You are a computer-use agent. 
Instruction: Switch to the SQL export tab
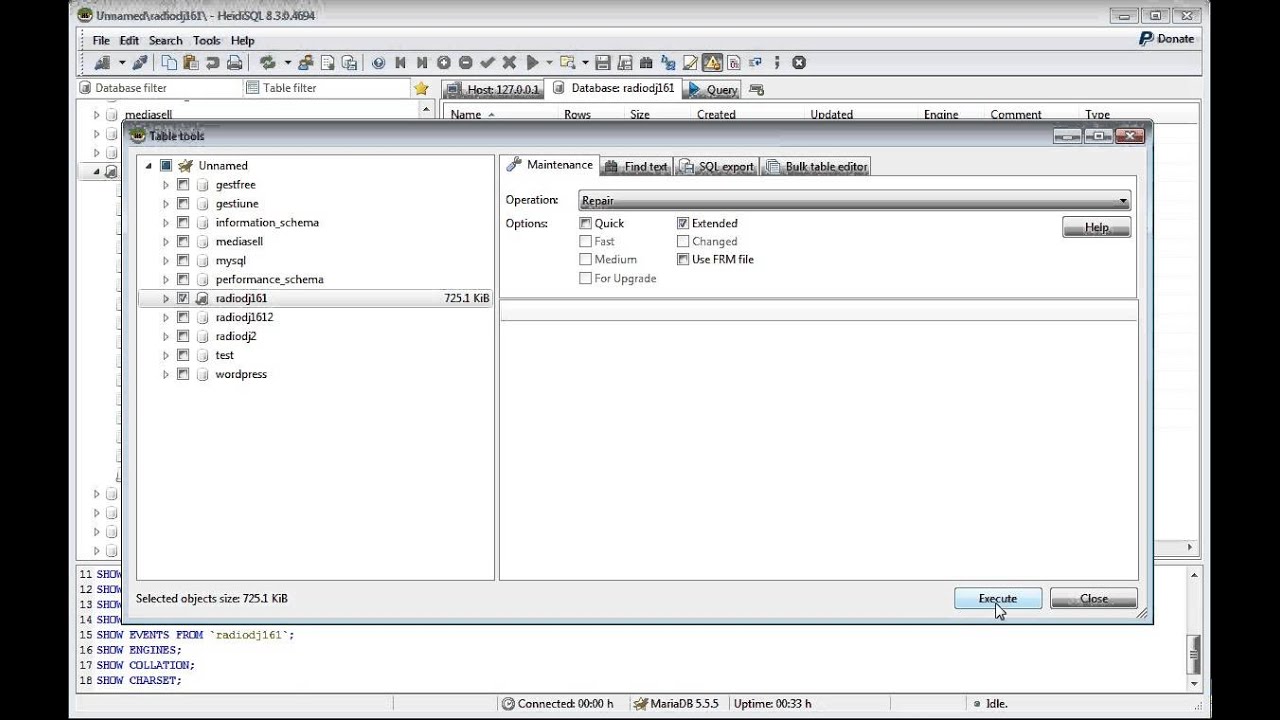coord(717,167)
